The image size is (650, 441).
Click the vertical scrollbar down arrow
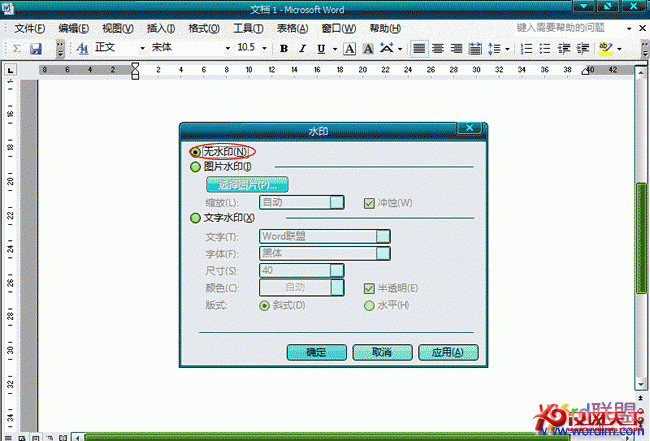(641, 384)
